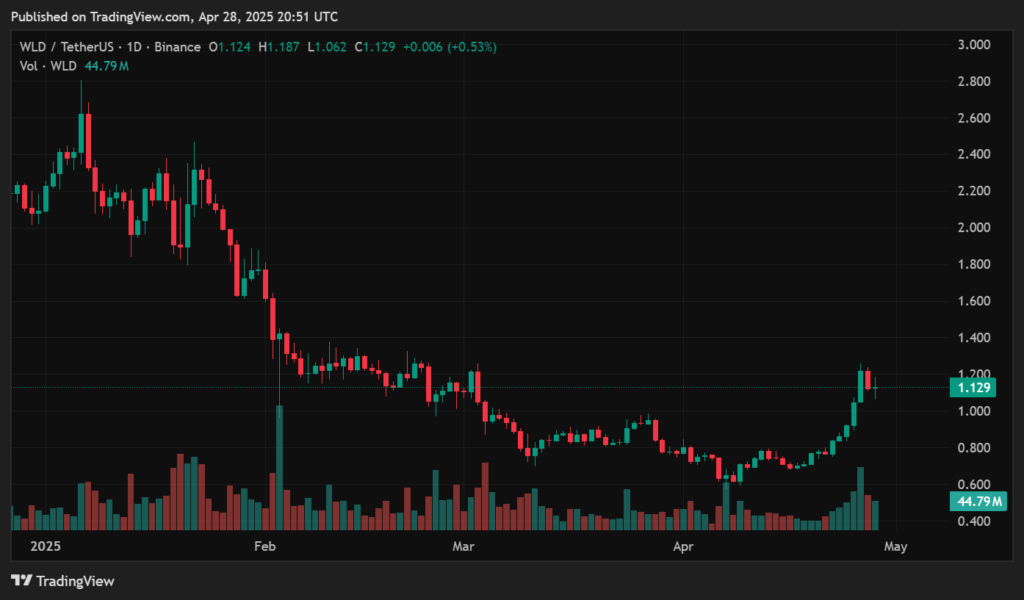Click the Published on TradingView.com header text
Screen dimensions: 1024x600
pyautogui.click(x=174, y=17)
